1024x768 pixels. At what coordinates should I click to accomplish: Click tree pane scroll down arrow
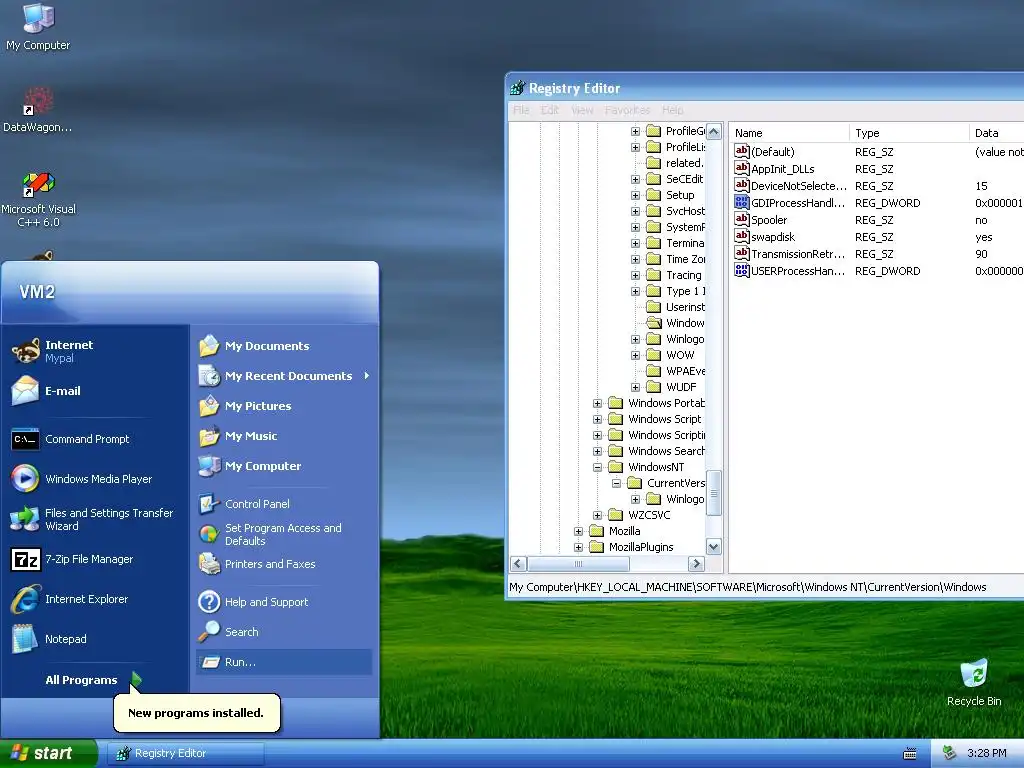pyautogui.click(x=714, y=547)
